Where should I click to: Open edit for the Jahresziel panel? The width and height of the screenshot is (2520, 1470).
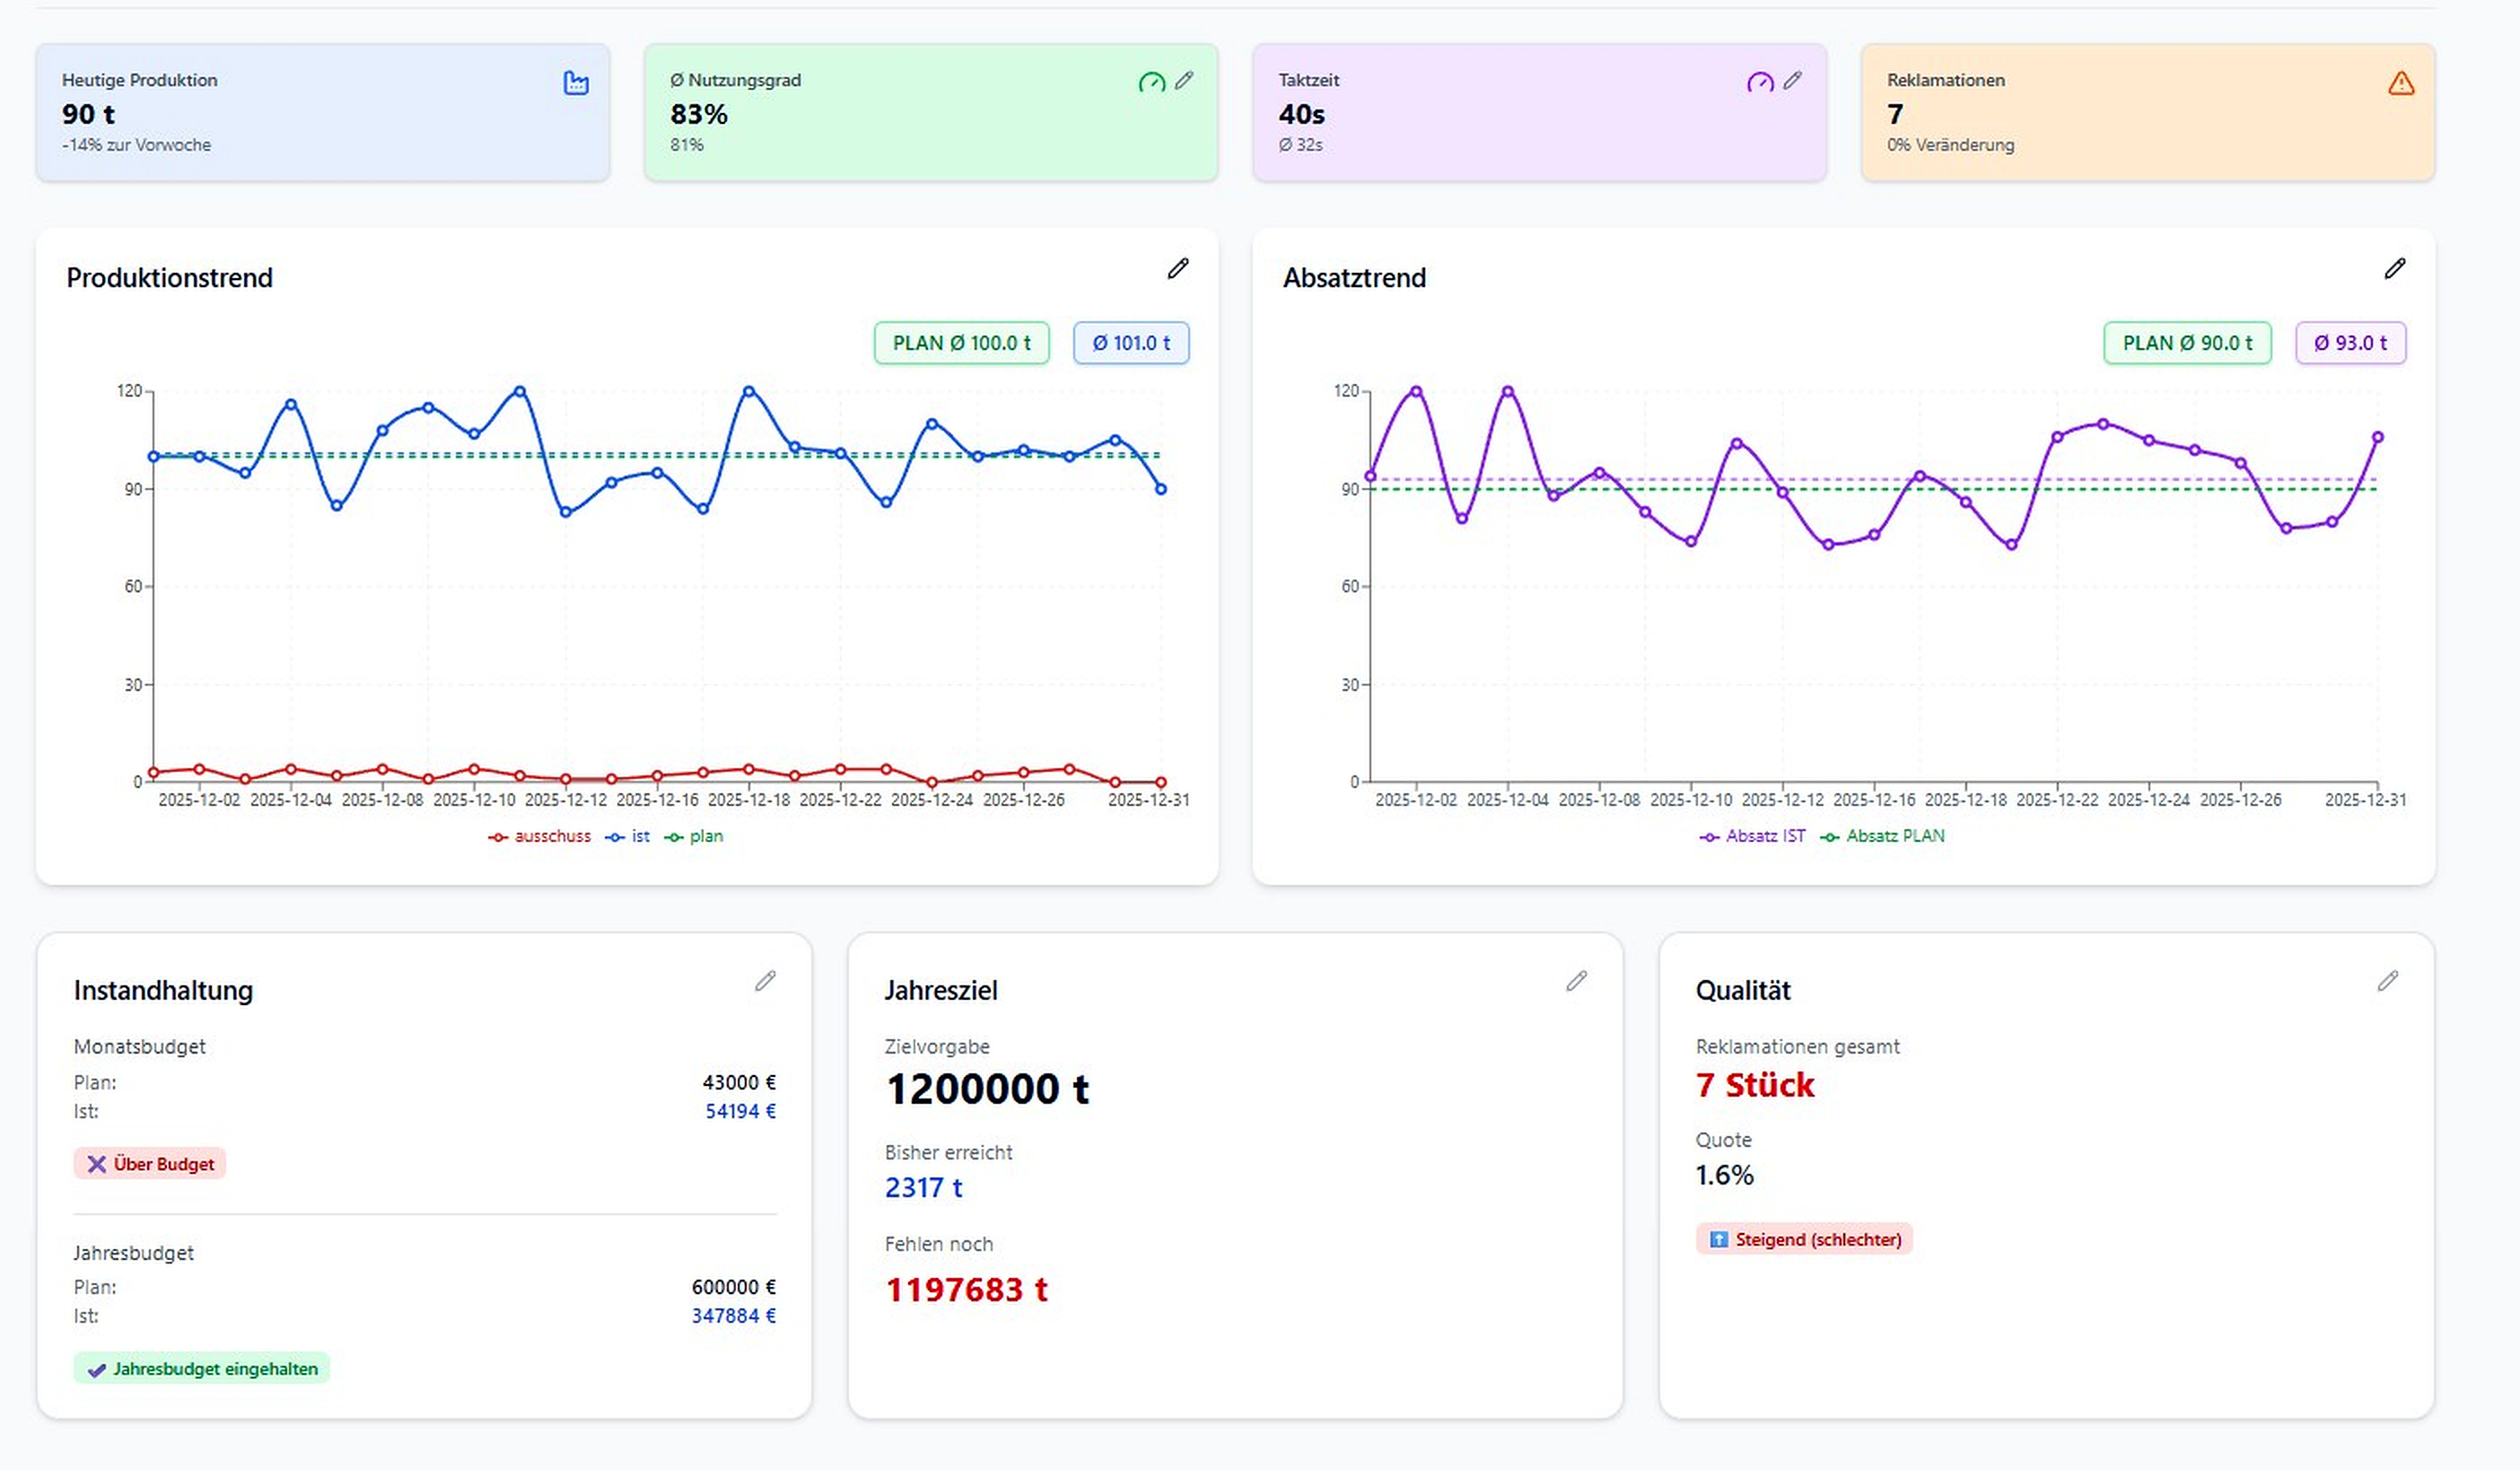click(1576, 981)
